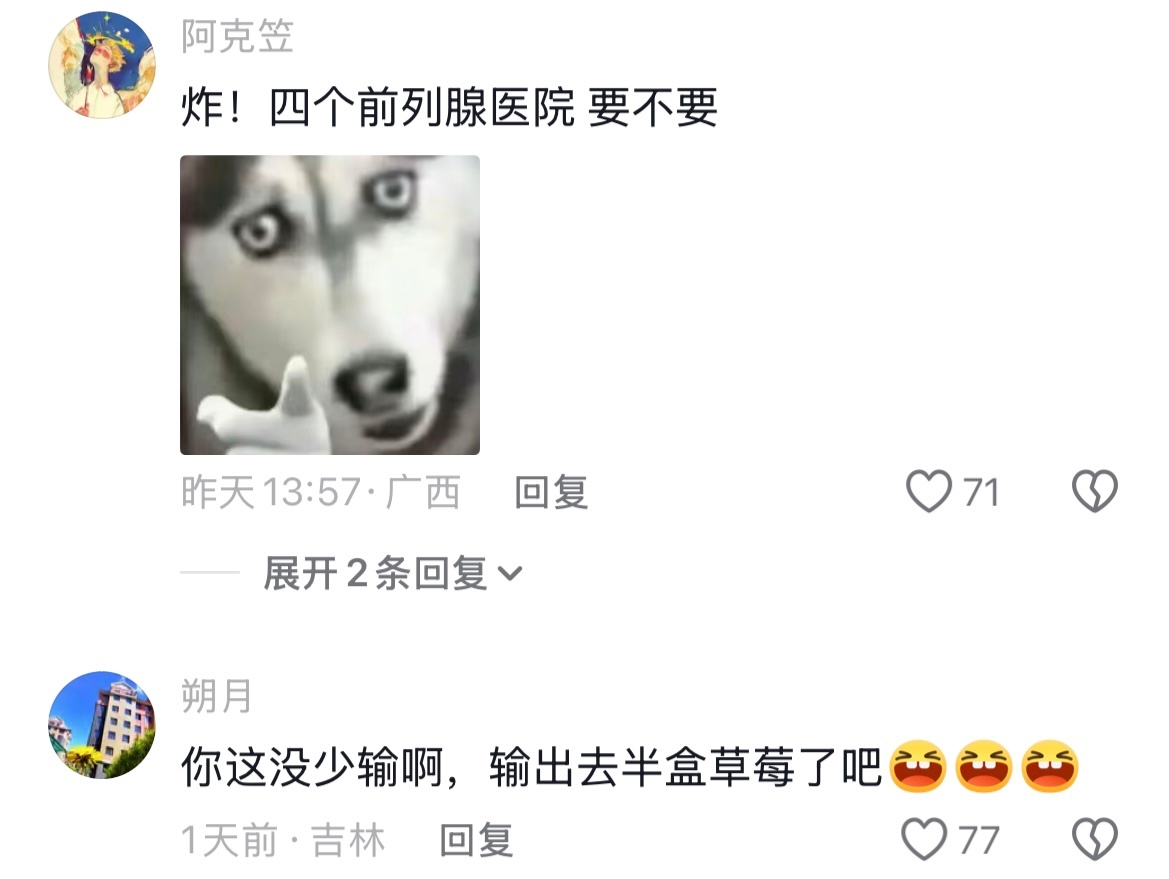
Task: Dislike 阿克笠's comment with broken heart
Action: click(x=1094, y=491)
